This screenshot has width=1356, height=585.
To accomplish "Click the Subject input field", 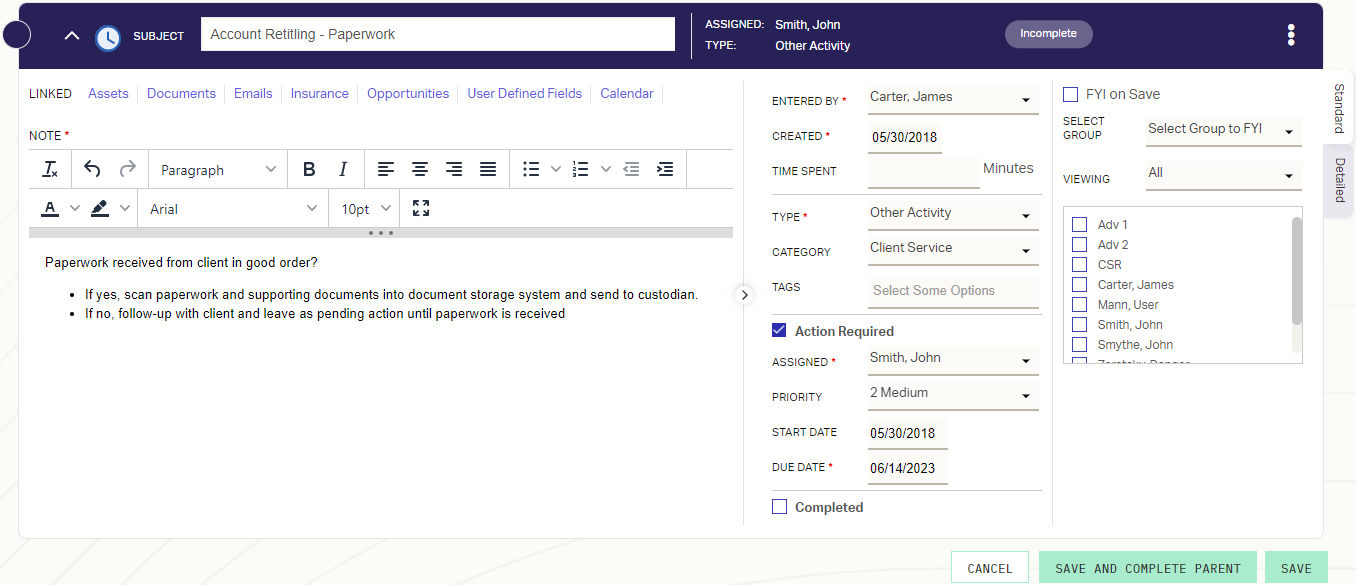I will coord(438,34).
